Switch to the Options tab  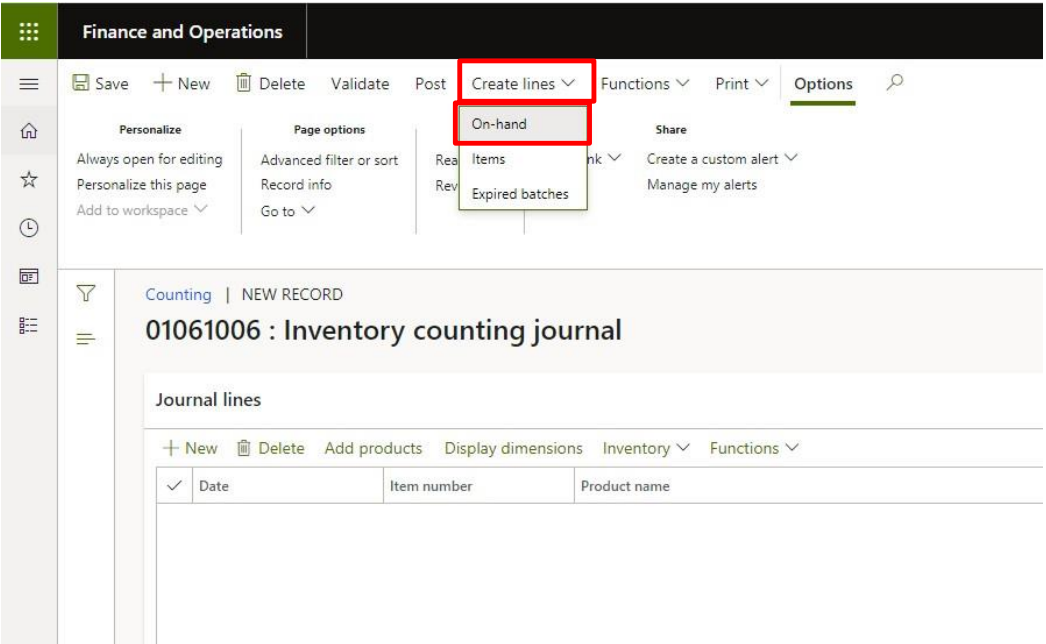823,84
